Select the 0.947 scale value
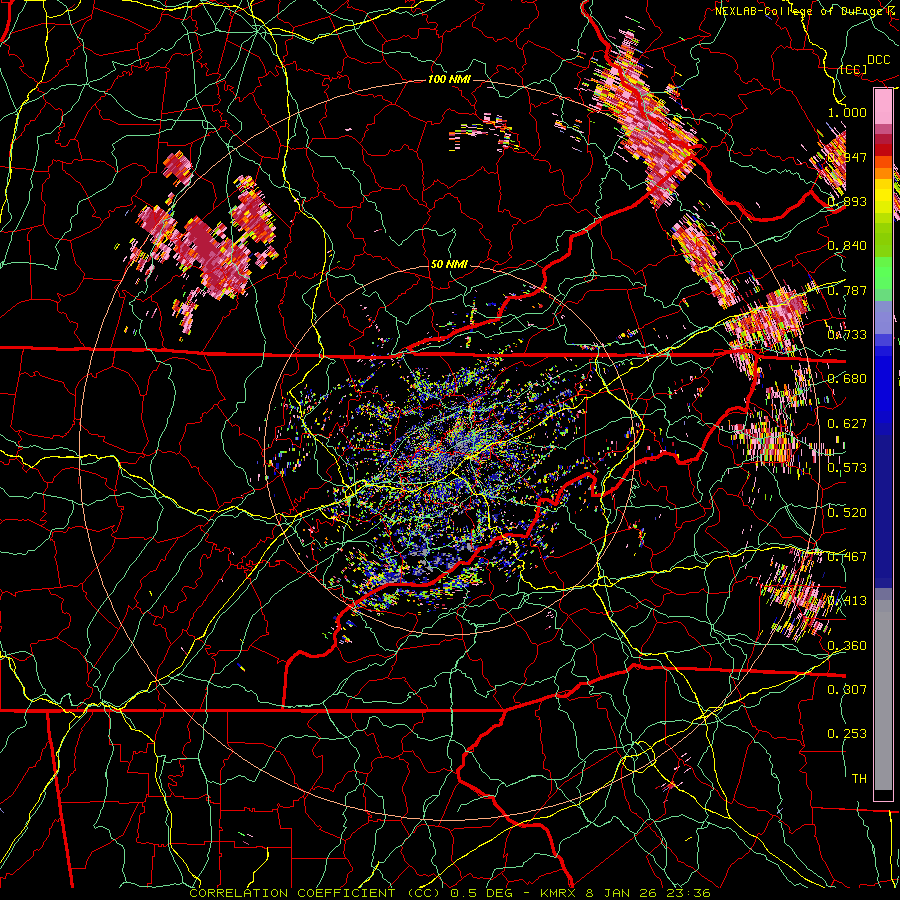This screenshot has width=900, height=900. tap(847, 157)
